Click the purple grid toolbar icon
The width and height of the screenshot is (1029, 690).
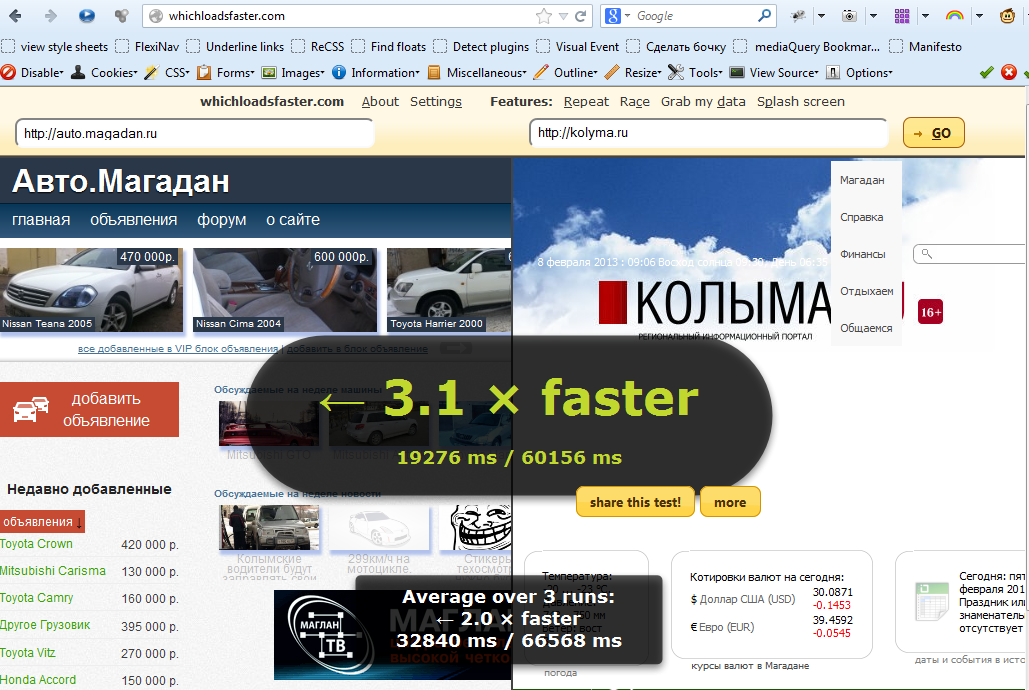pyautogui.click(x=902, y=16)
